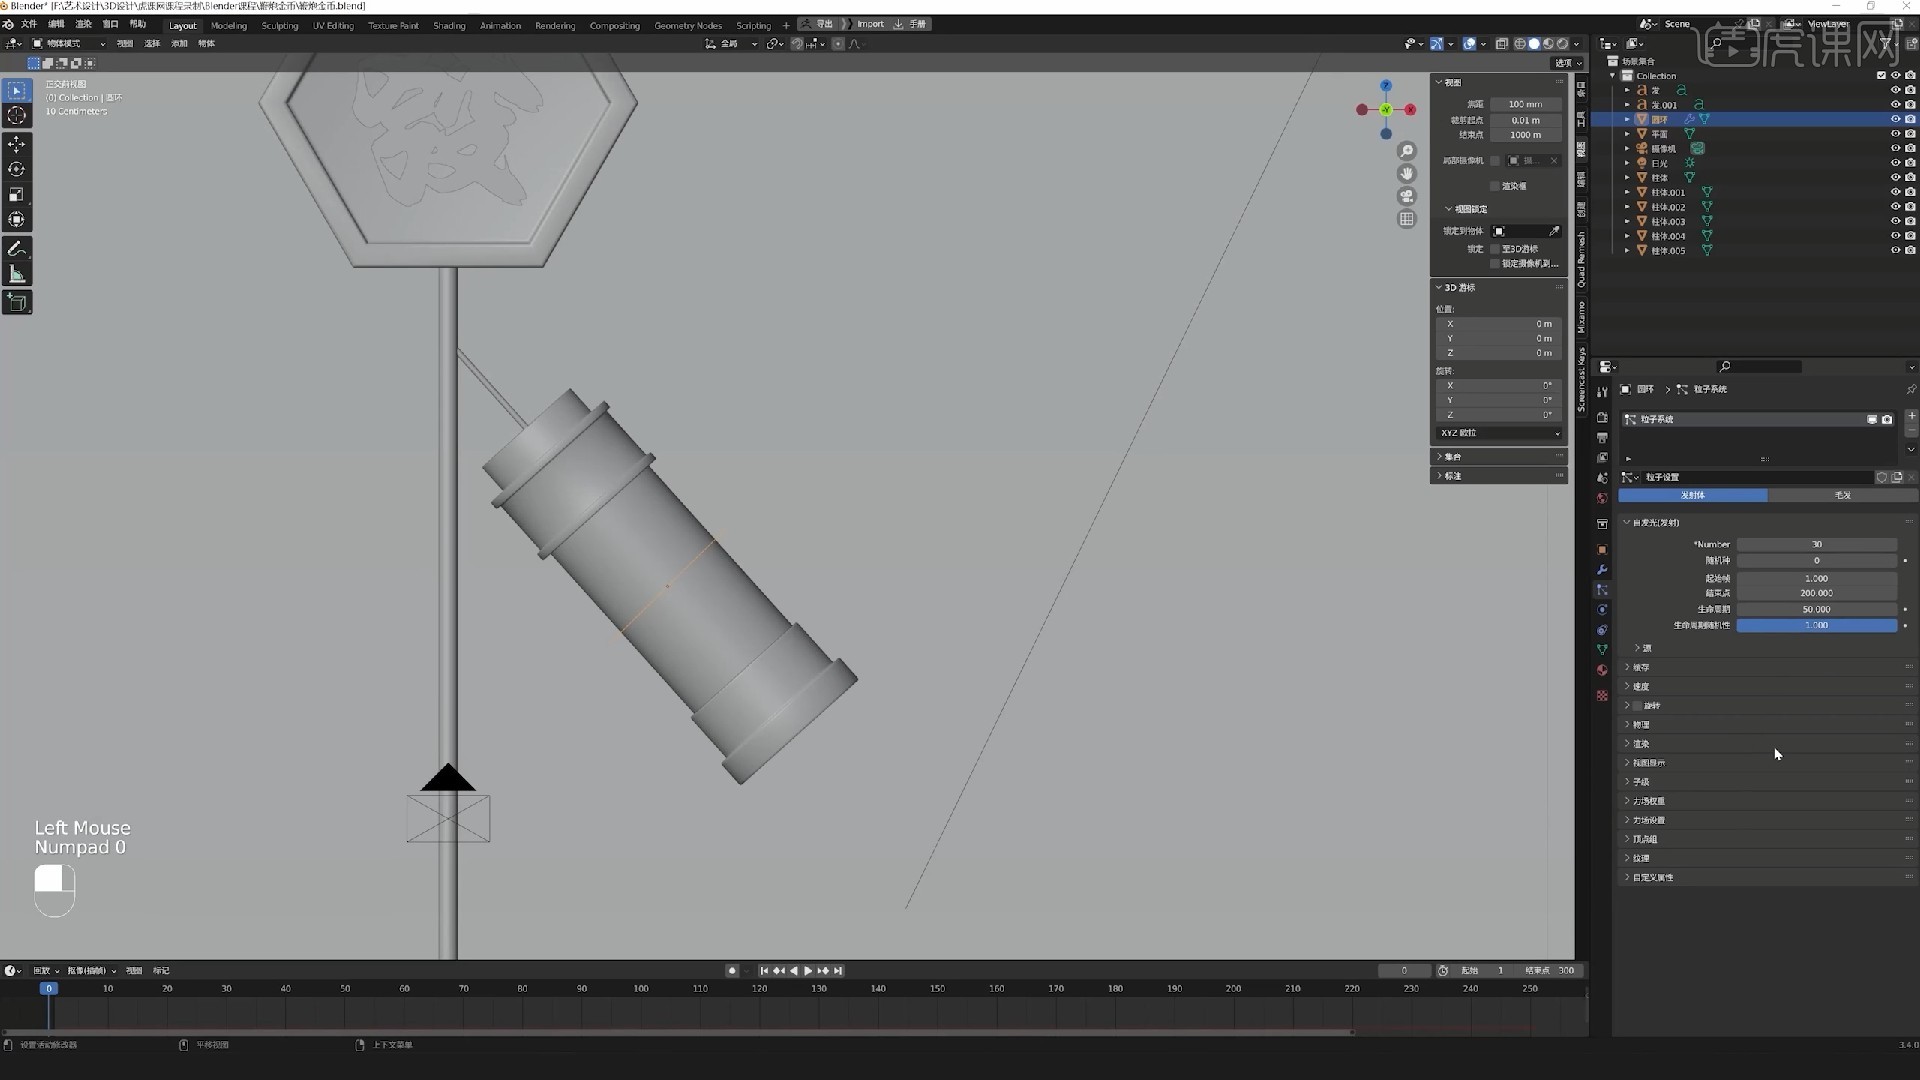Open object mode dropdown in header

click(x=68, y=44)
